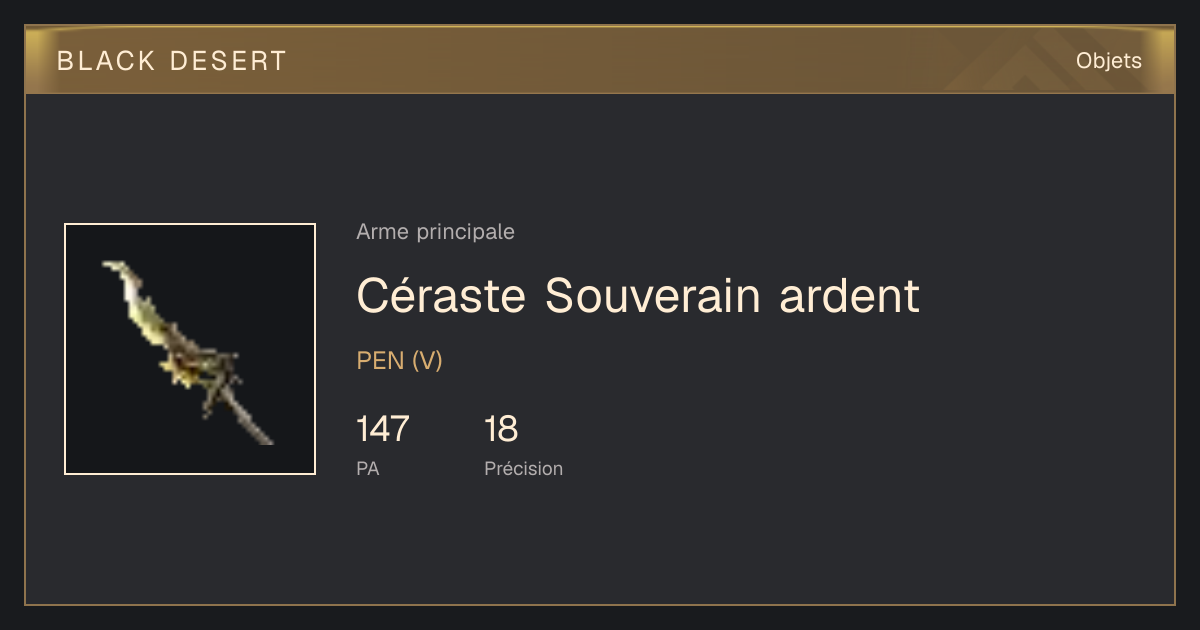Screen dimensions: 1200x630
Task: Go to the Objets section link
Action: [1108, 61]
